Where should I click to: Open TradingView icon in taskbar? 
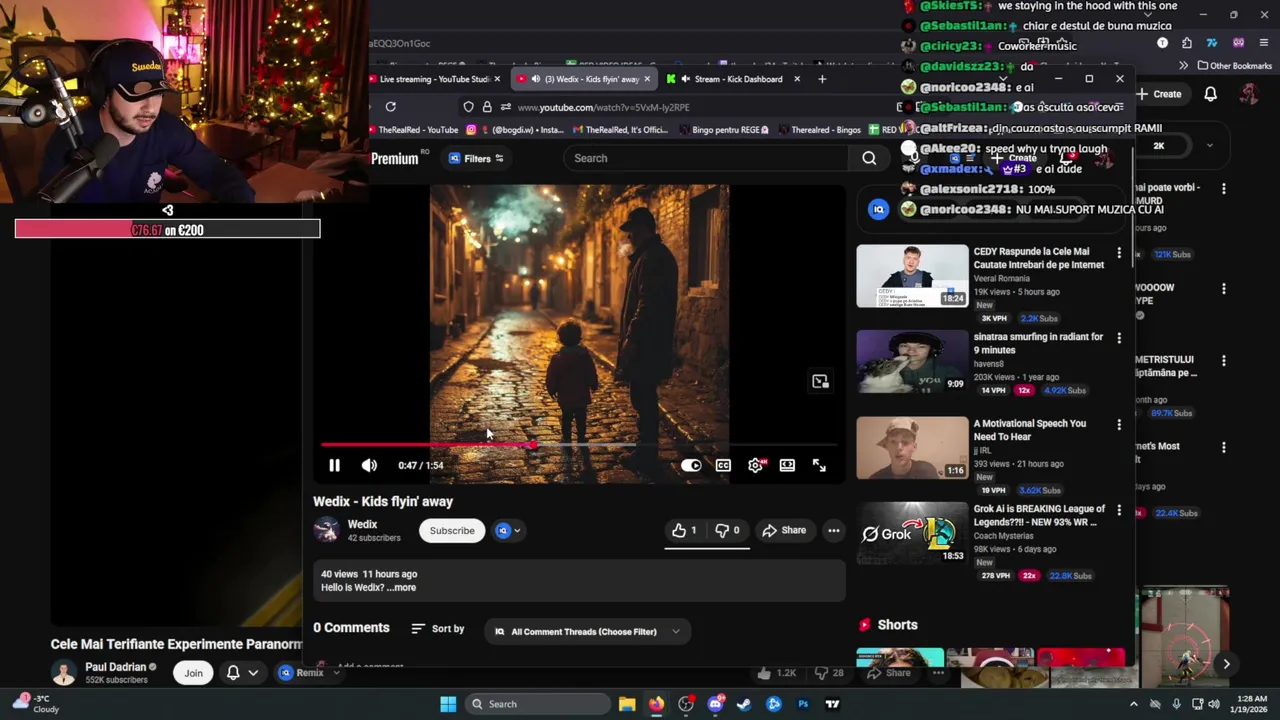pyautogui.click(x=832, y=704)
